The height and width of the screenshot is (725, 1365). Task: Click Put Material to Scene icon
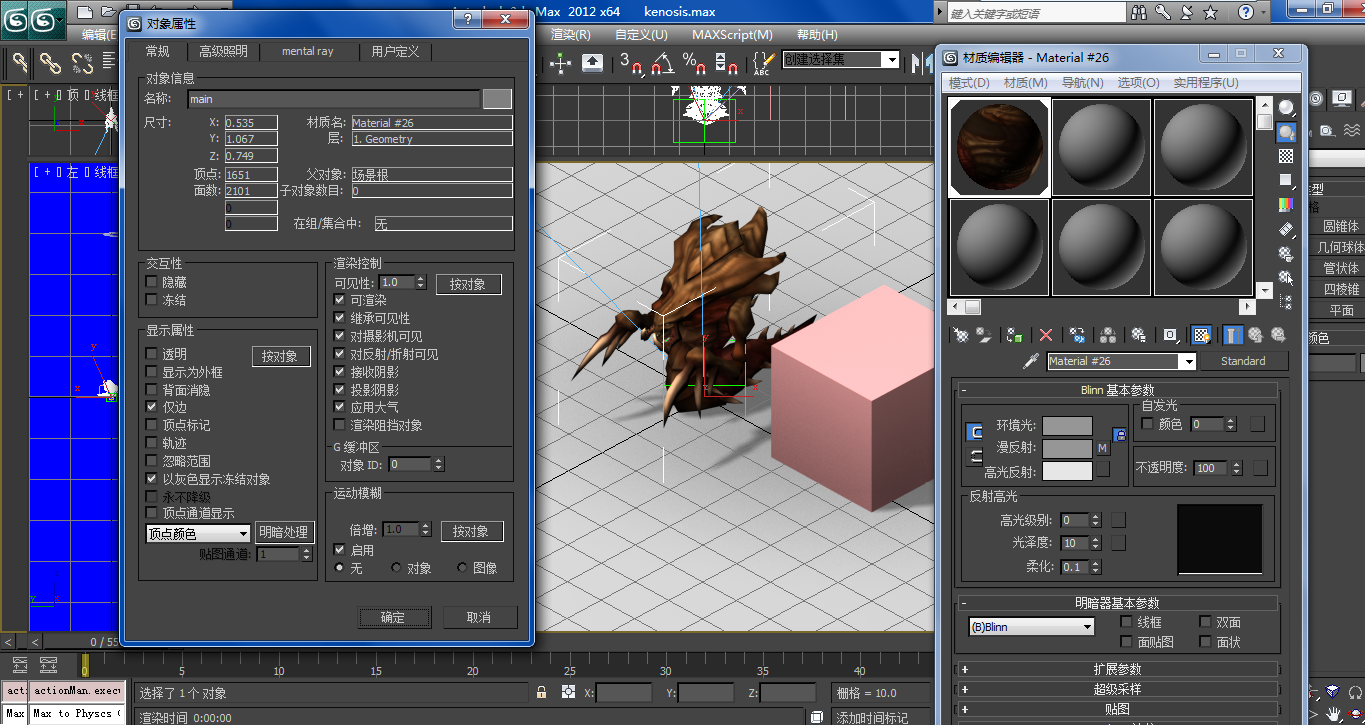985,335
